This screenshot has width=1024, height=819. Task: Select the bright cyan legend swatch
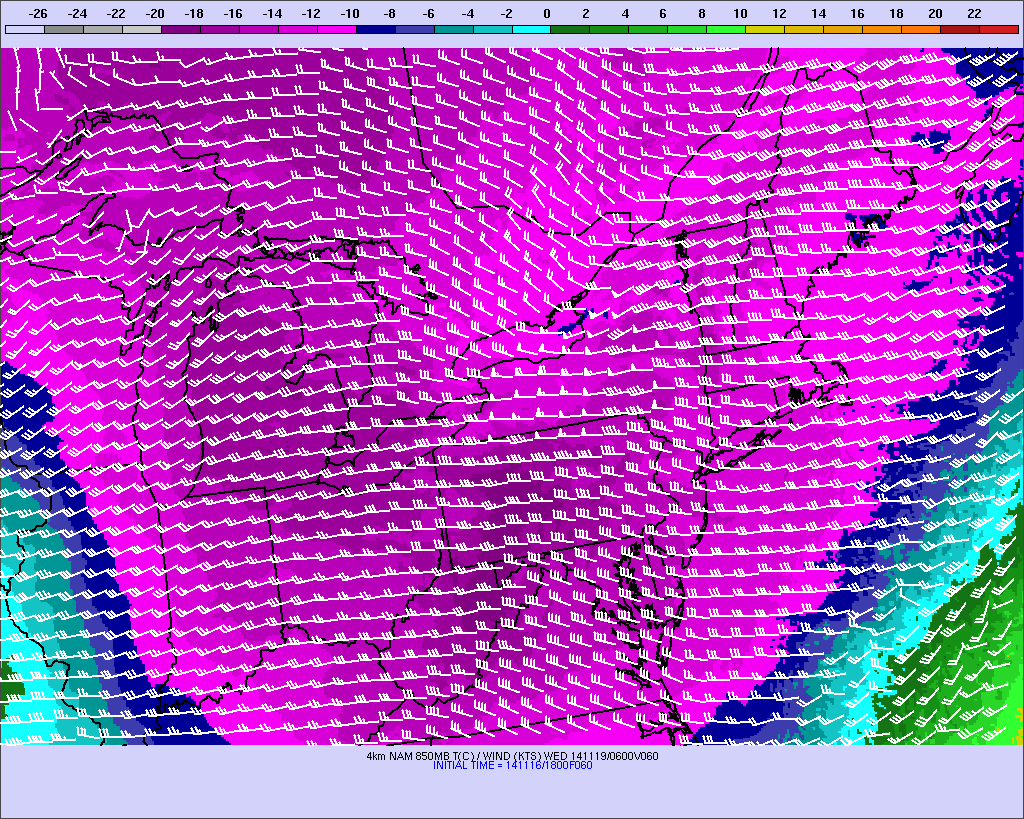[x=531, y=30]
